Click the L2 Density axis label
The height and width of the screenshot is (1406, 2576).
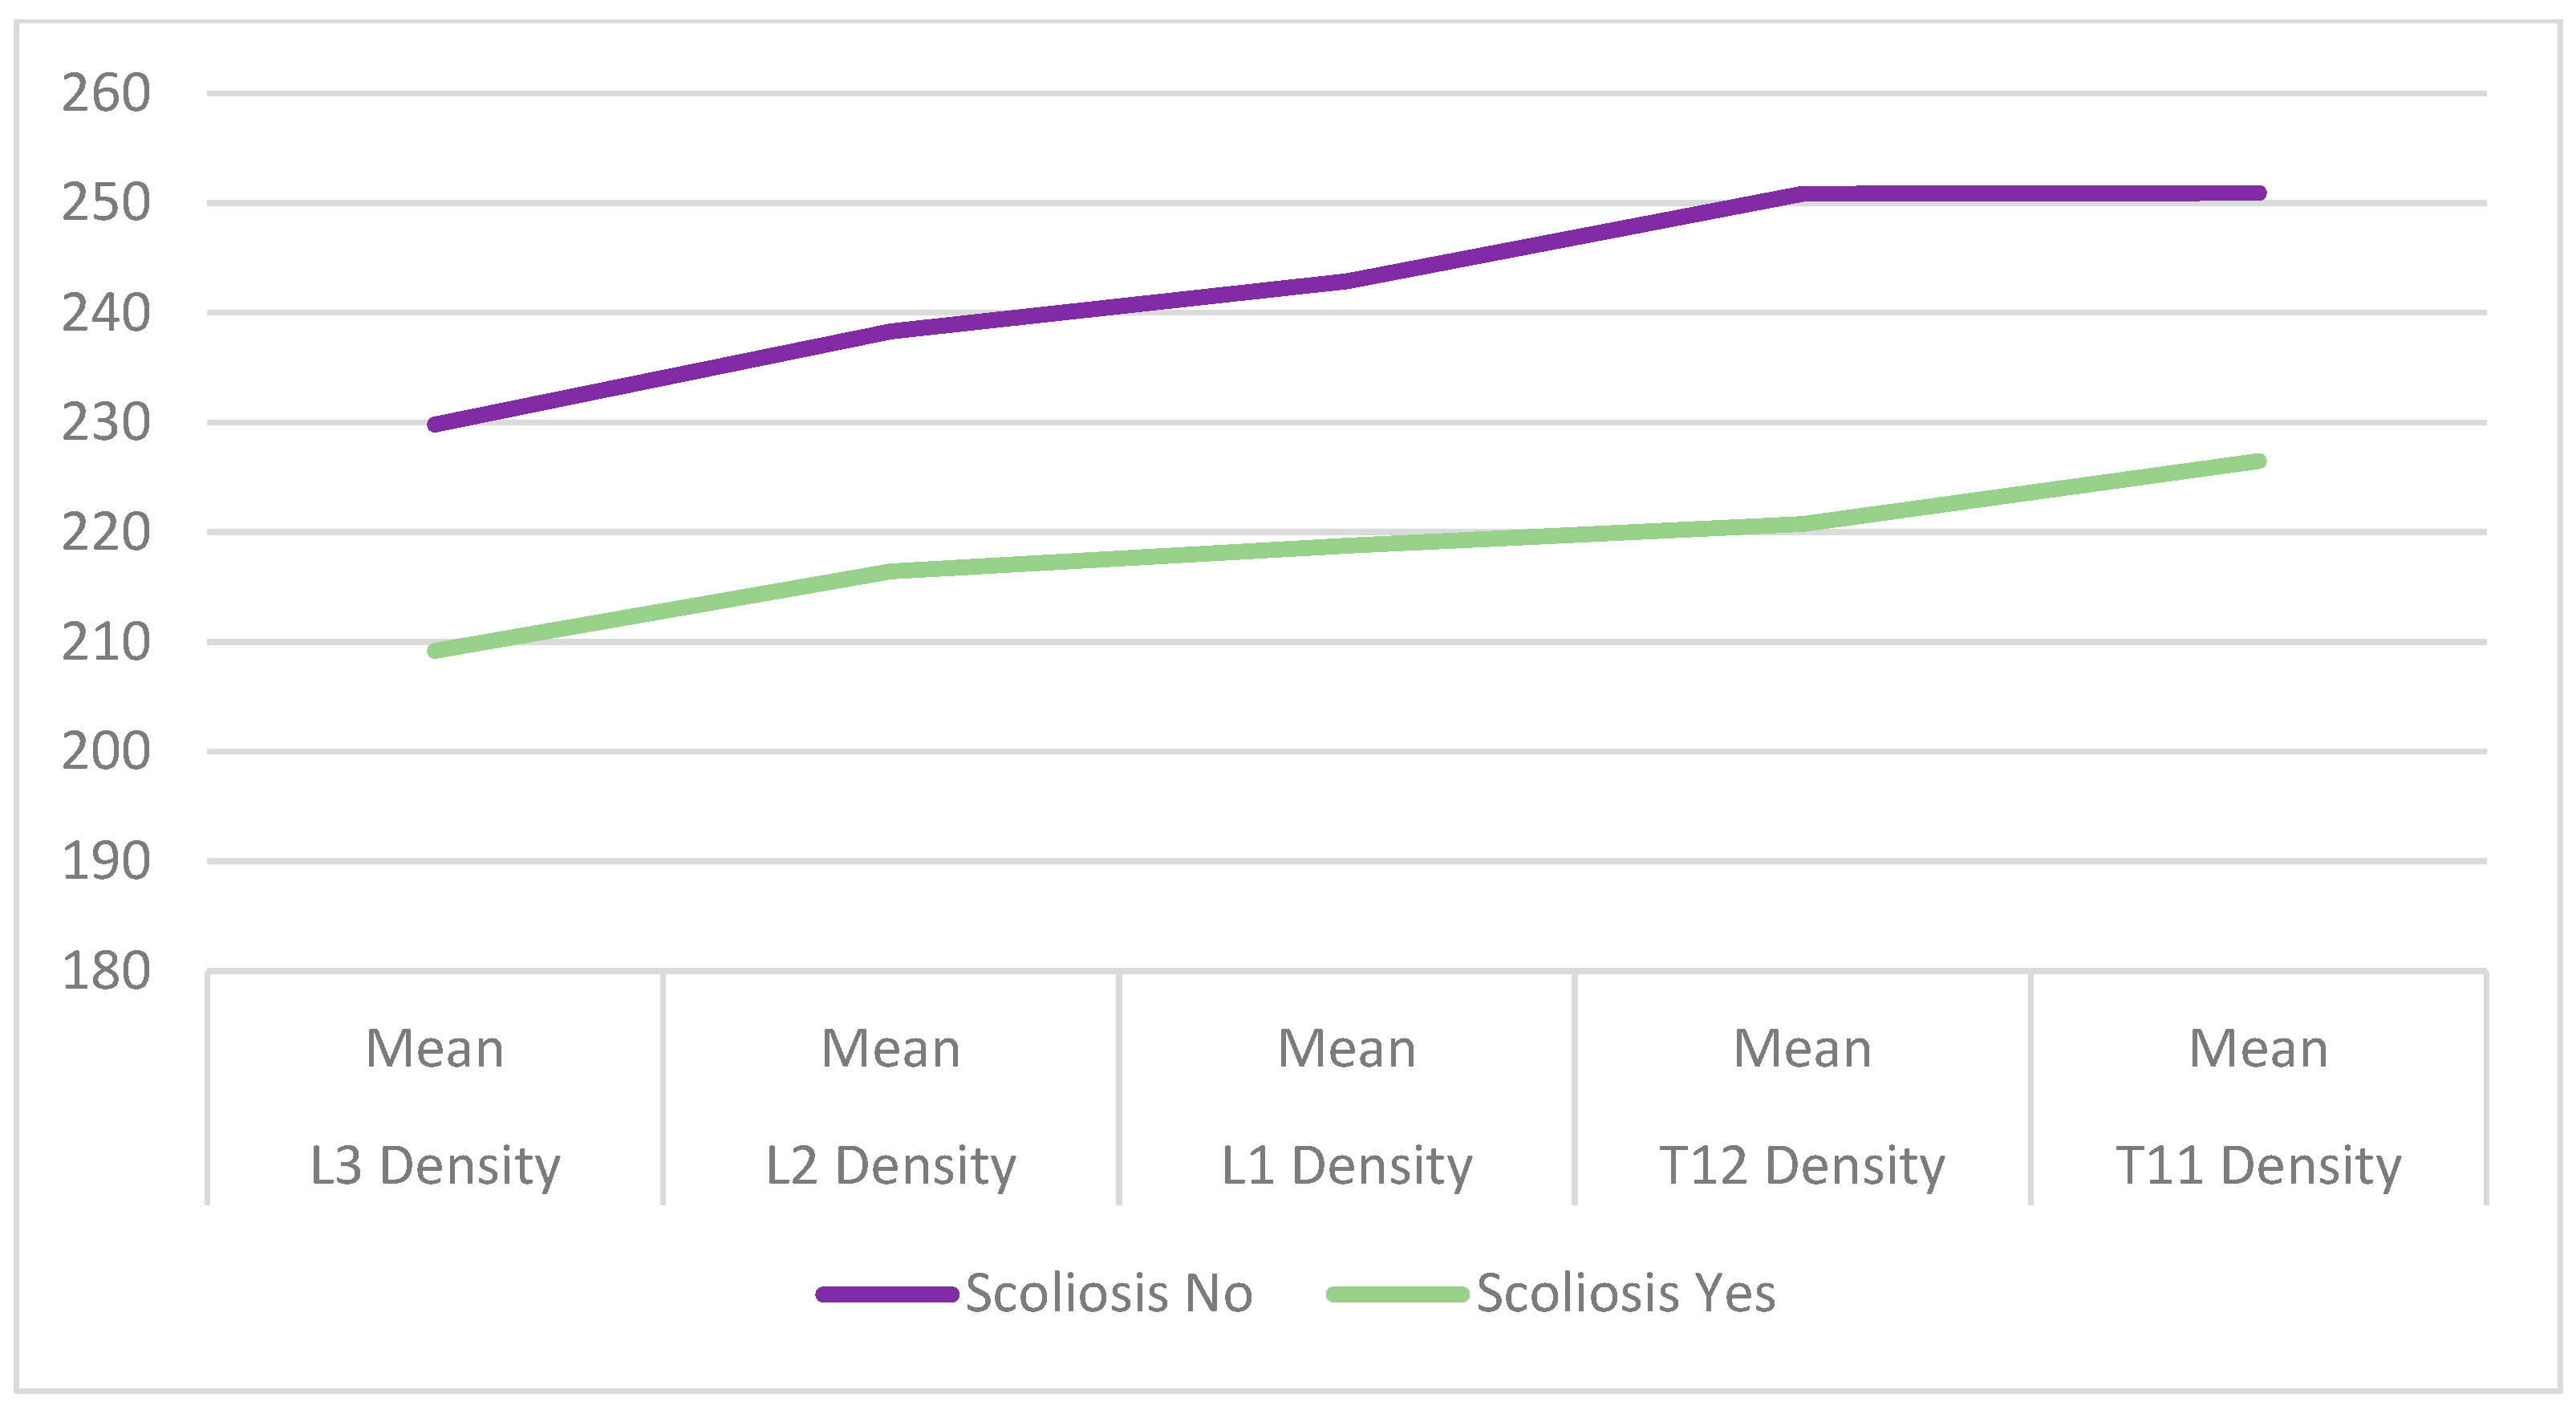click(x=891, y=1165)
